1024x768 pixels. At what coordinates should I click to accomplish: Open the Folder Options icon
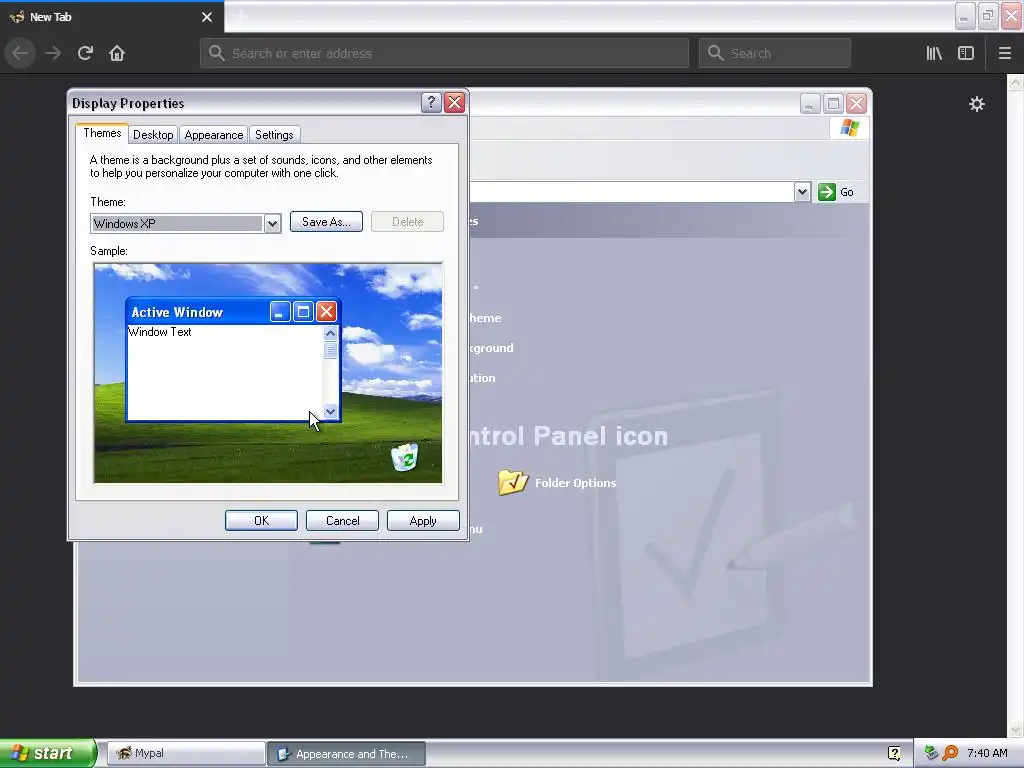pos(513,482)
